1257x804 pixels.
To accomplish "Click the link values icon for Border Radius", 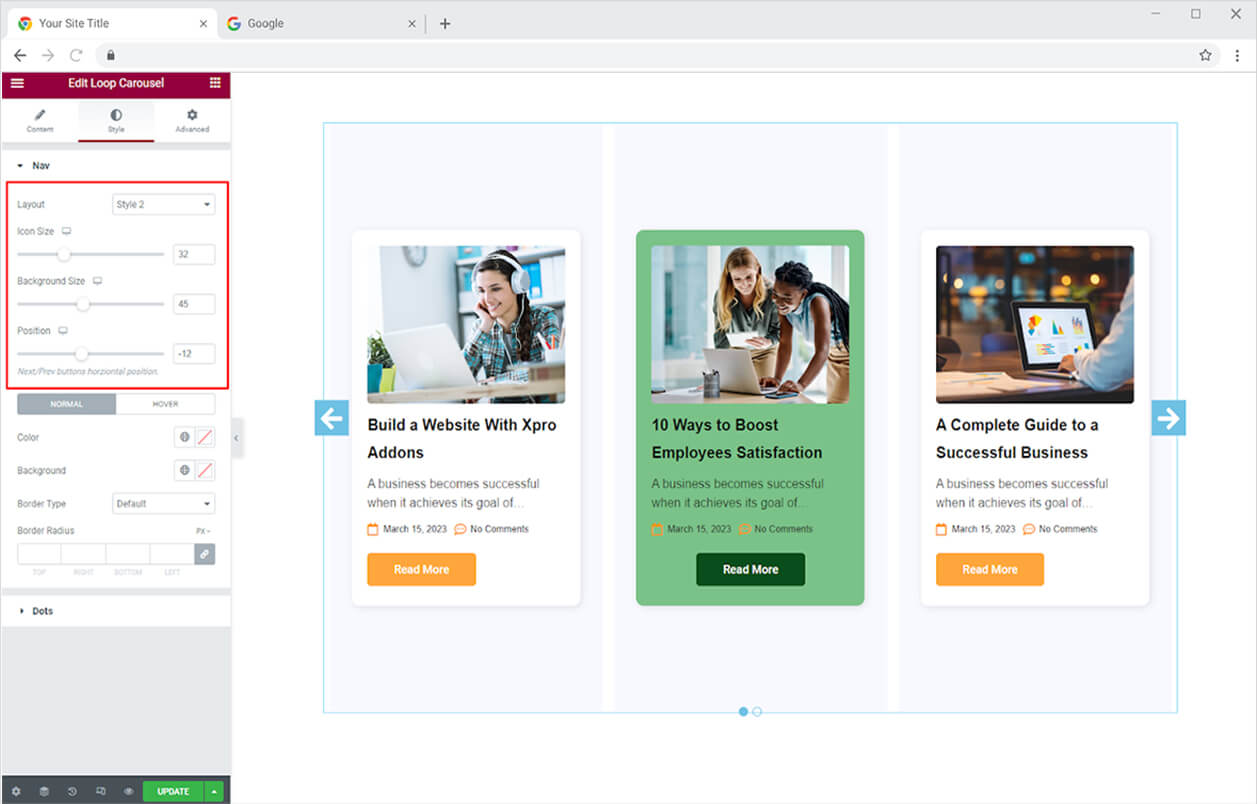I will click(x=204, y=553).
